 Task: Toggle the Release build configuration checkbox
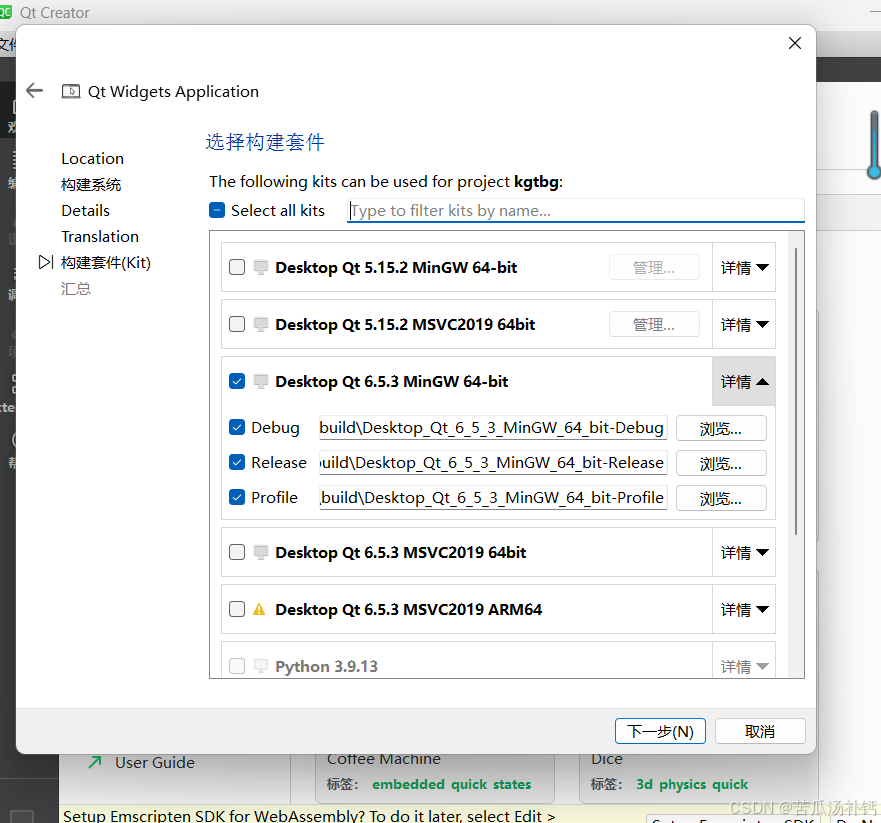237,462
